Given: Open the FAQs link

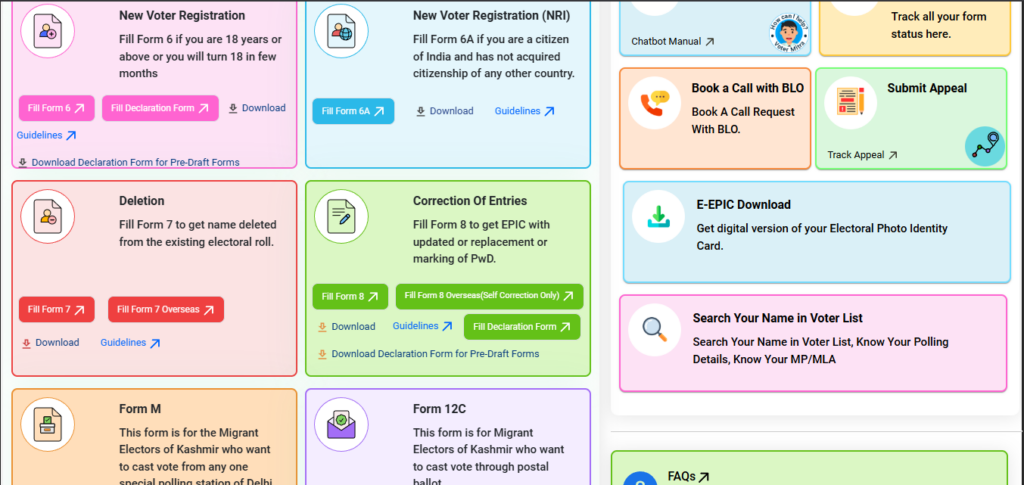Looking at the screenshot, I should 688,477.
